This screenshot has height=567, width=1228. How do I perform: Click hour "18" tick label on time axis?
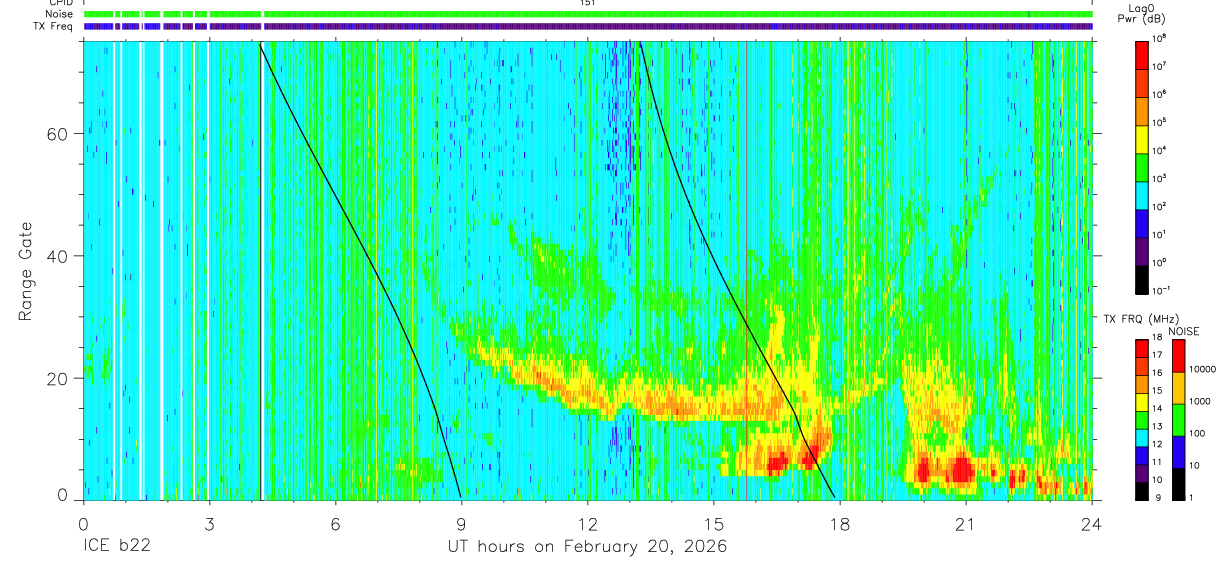click(x=840, y=524)
